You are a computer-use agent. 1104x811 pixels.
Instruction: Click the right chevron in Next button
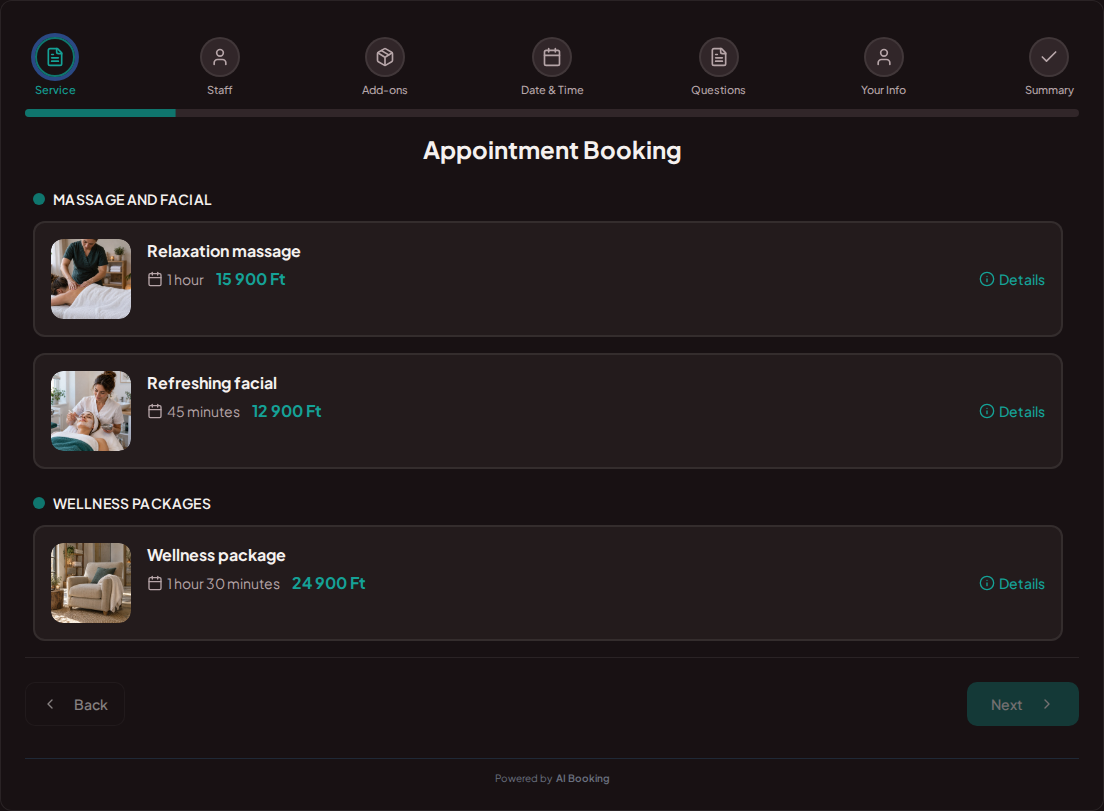click(1047, 704)
